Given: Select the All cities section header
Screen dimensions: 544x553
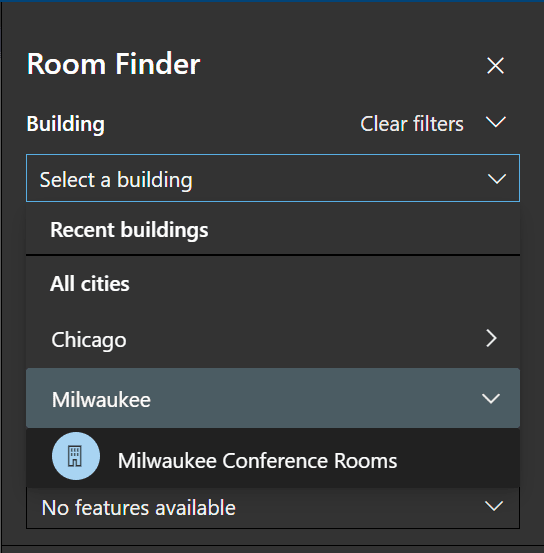Looking at the screenshot, I should 90,284.
